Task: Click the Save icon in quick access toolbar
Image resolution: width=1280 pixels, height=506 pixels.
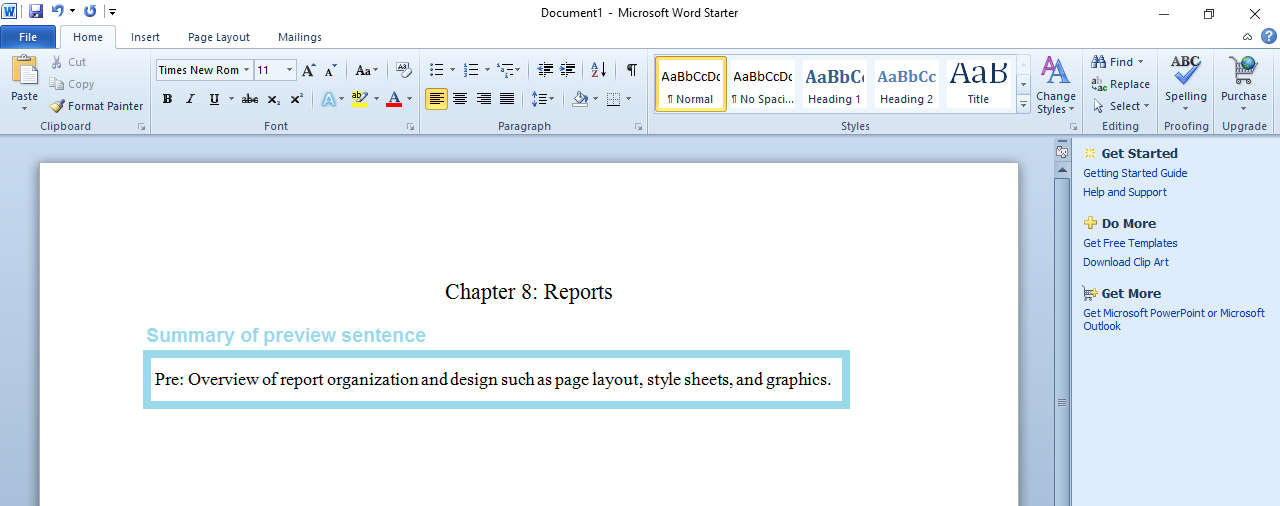Action: click(36, 11)
